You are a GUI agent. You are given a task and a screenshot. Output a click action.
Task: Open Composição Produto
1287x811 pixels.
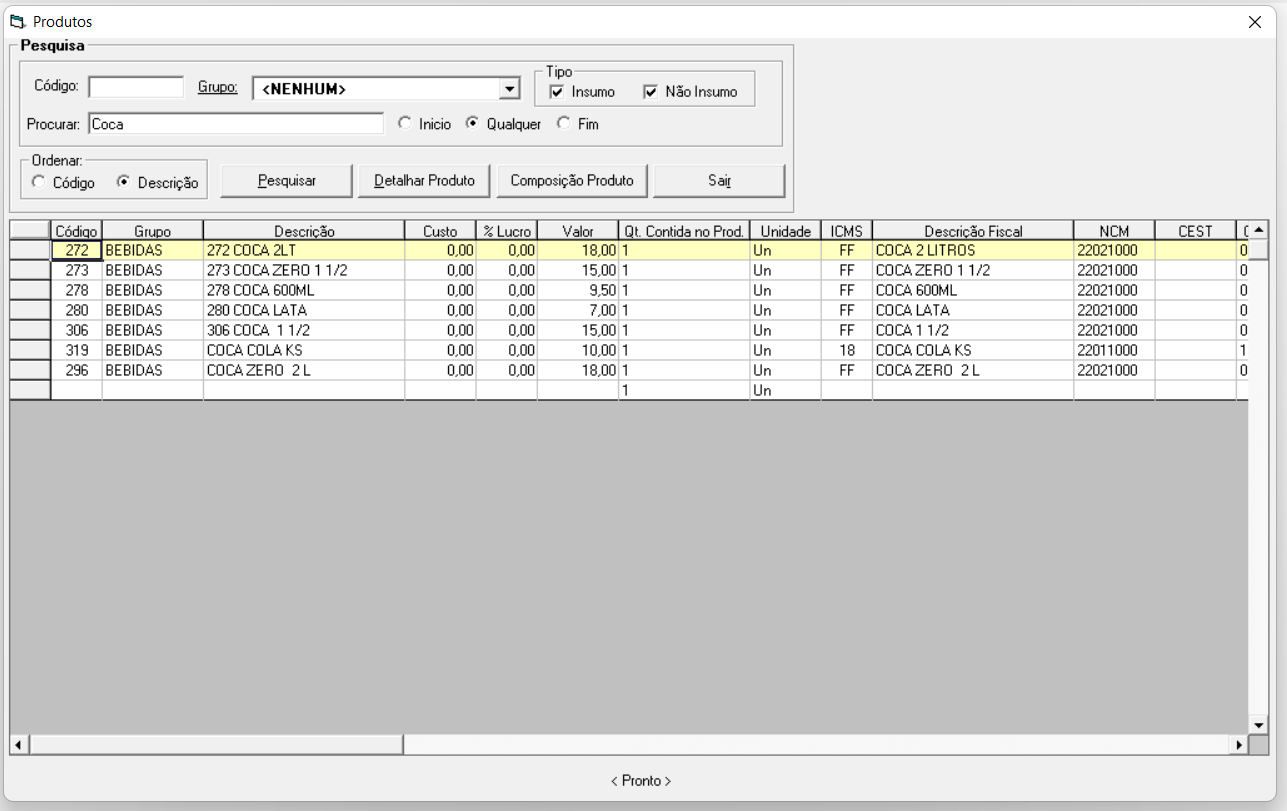tap(572, 181)
